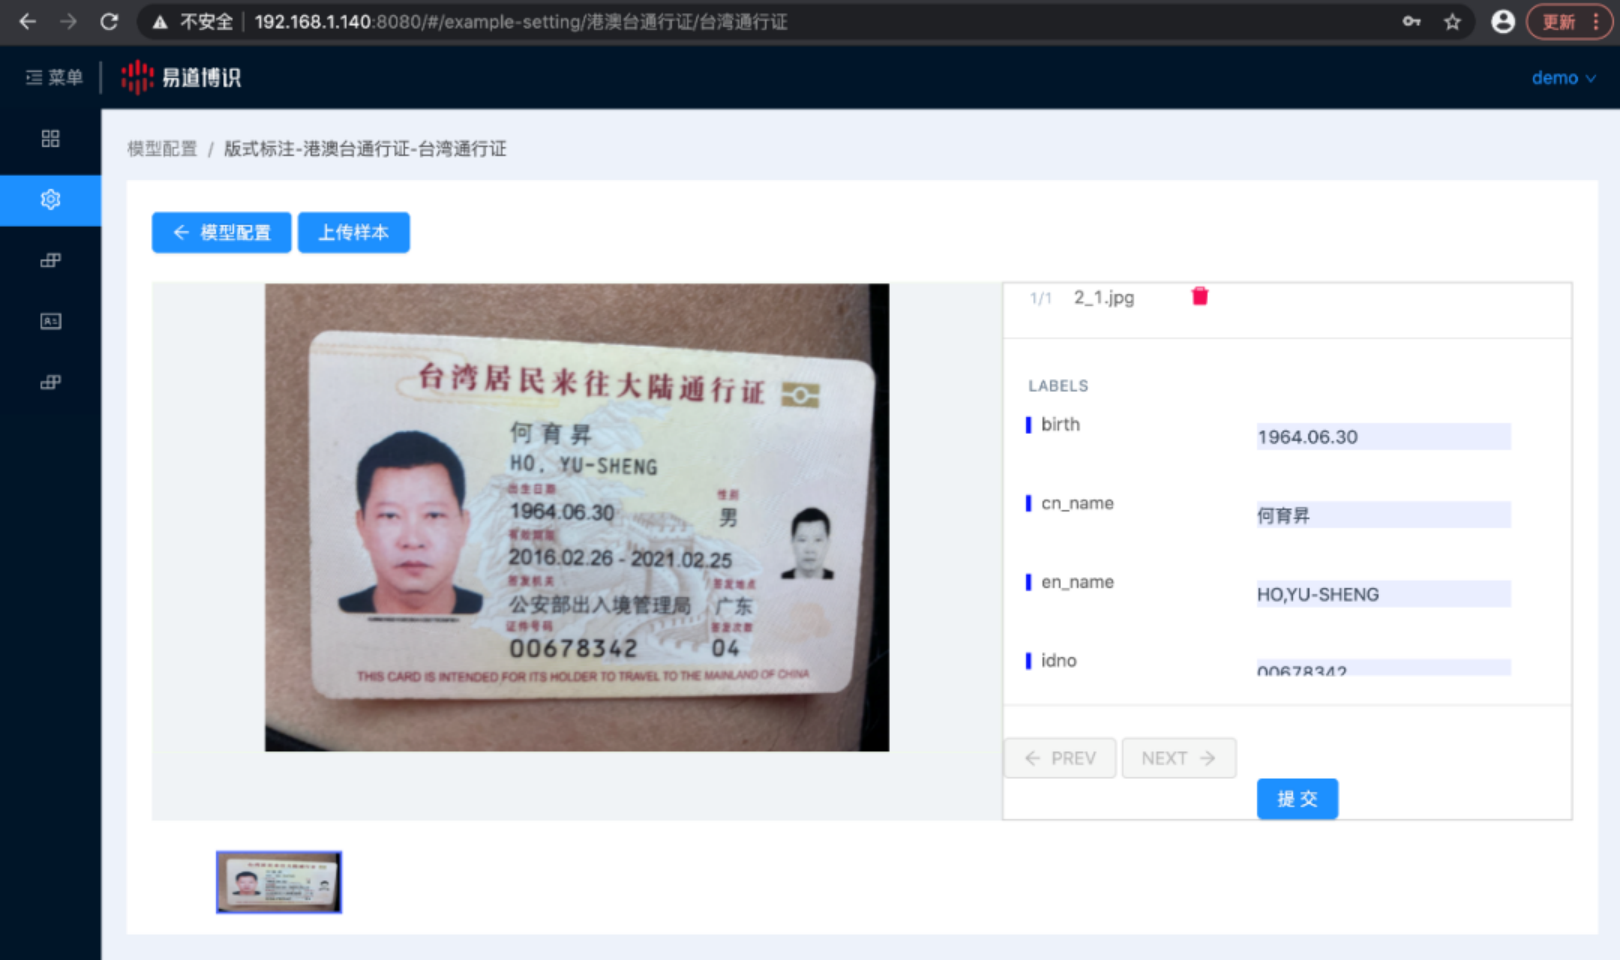Viewport: 1620px width, 960px height.
Task: Open the dashboard grid icon in sidebar
Action: tap(50, 139)
